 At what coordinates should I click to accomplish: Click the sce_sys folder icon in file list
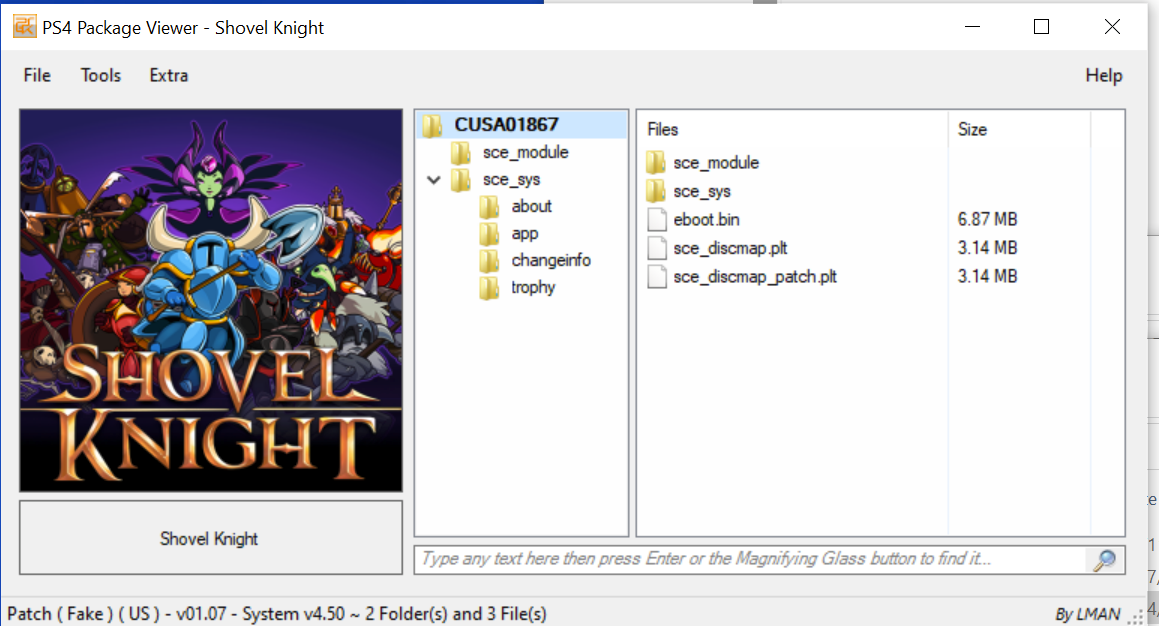click(x=656, y=191)
